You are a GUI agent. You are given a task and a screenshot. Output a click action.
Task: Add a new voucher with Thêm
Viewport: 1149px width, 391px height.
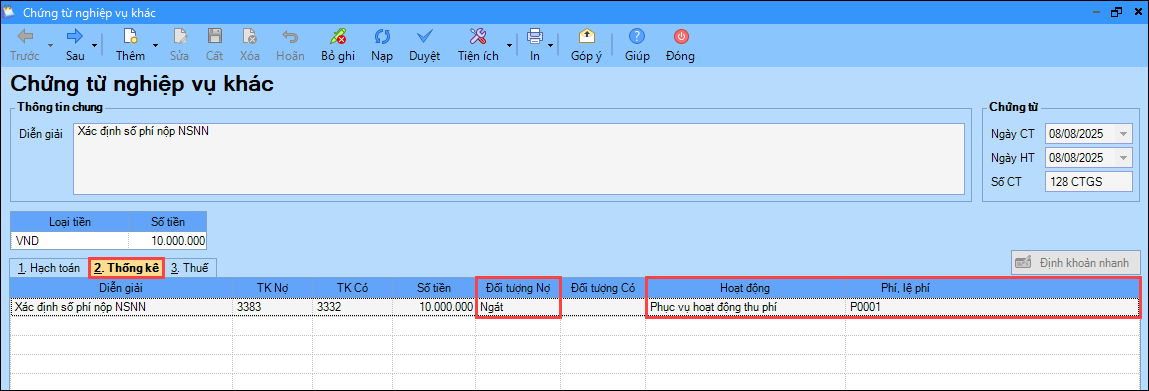tap(130, 45)
